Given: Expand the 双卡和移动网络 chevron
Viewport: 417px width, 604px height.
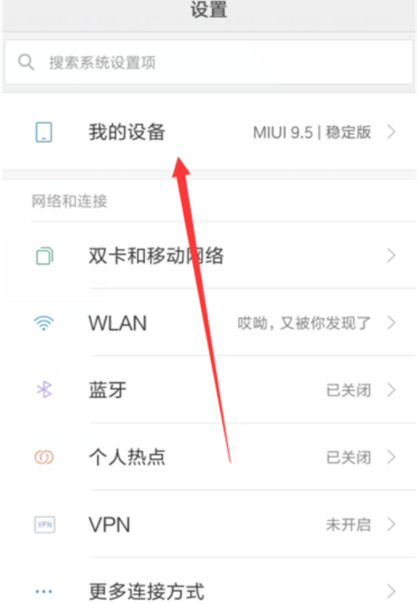Looking at the screenshot, I should coord(392,255).
